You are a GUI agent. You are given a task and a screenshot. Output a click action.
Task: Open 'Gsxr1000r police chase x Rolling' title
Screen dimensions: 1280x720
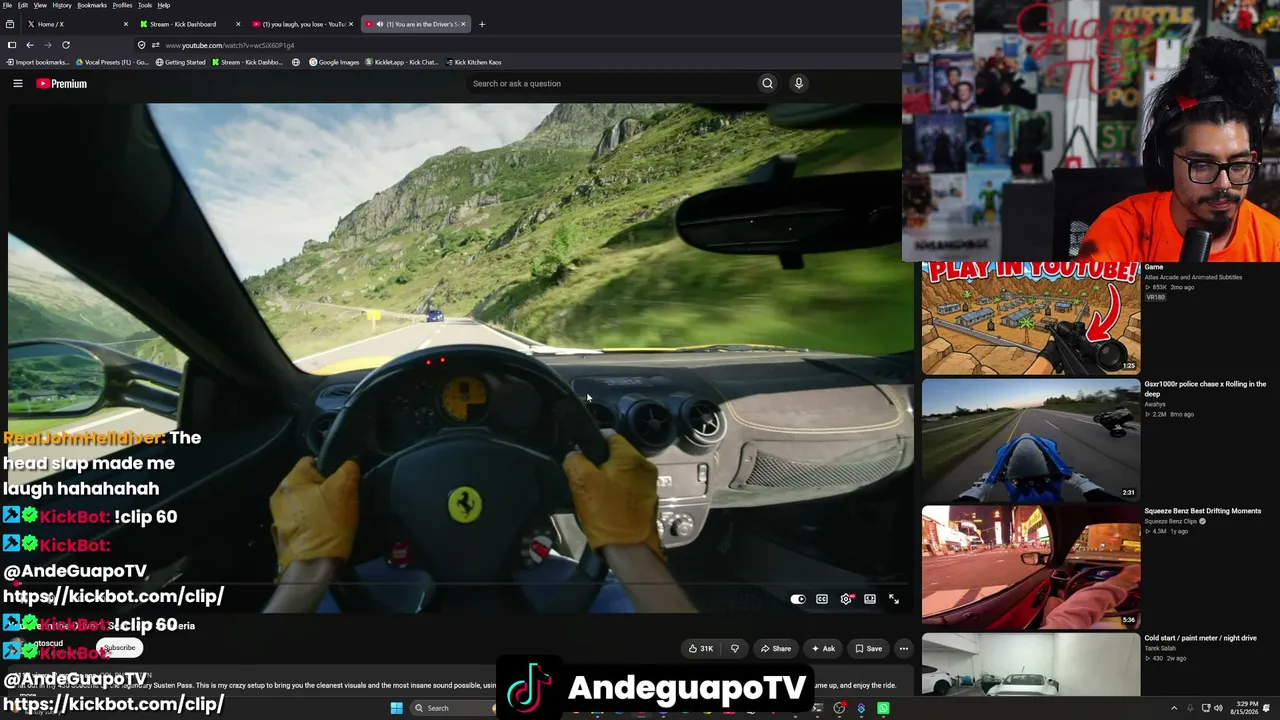[x=1205, y=388]
